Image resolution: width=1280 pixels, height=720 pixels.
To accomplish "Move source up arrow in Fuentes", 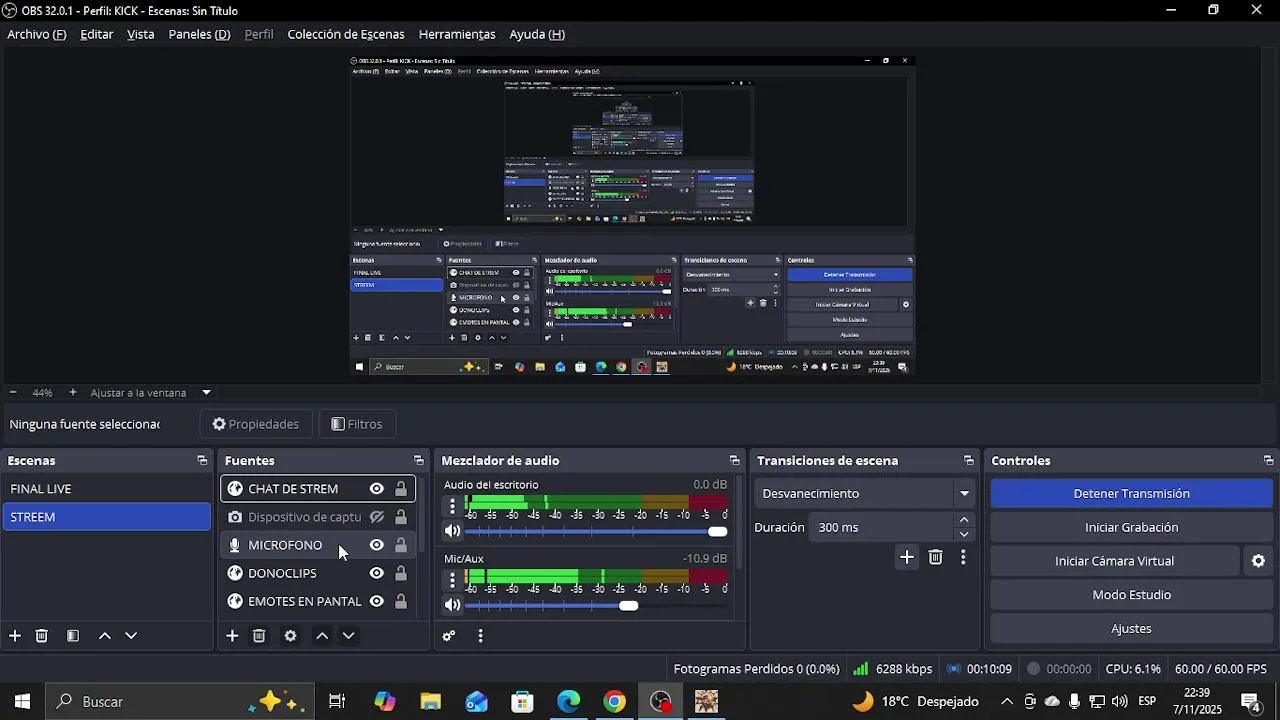I will (x=322, y=636).
